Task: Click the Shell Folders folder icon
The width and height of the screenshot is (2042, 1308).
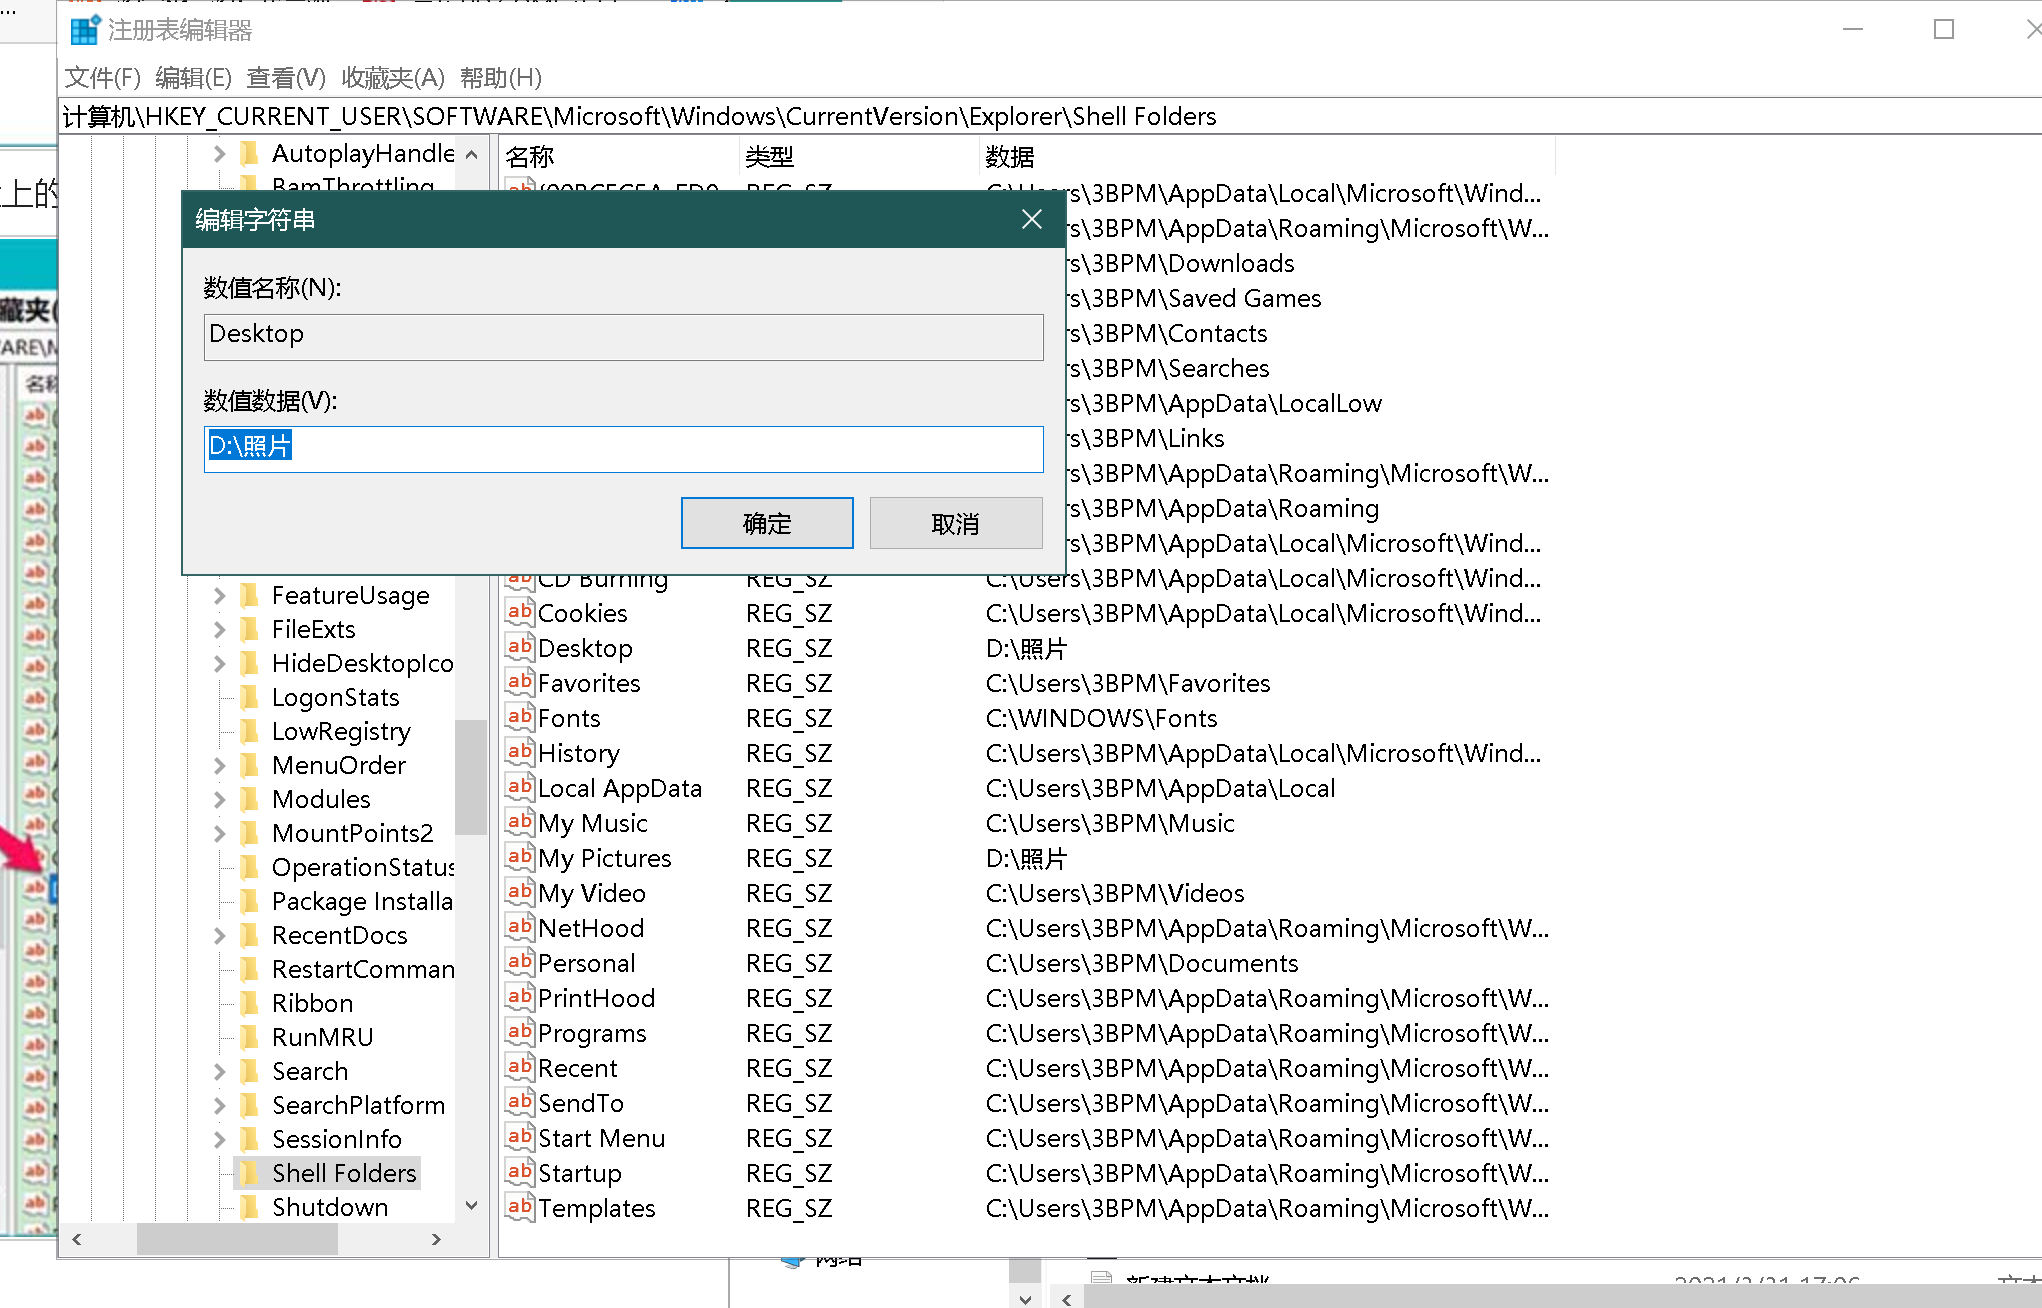Action: click(x=251, y=1173)
